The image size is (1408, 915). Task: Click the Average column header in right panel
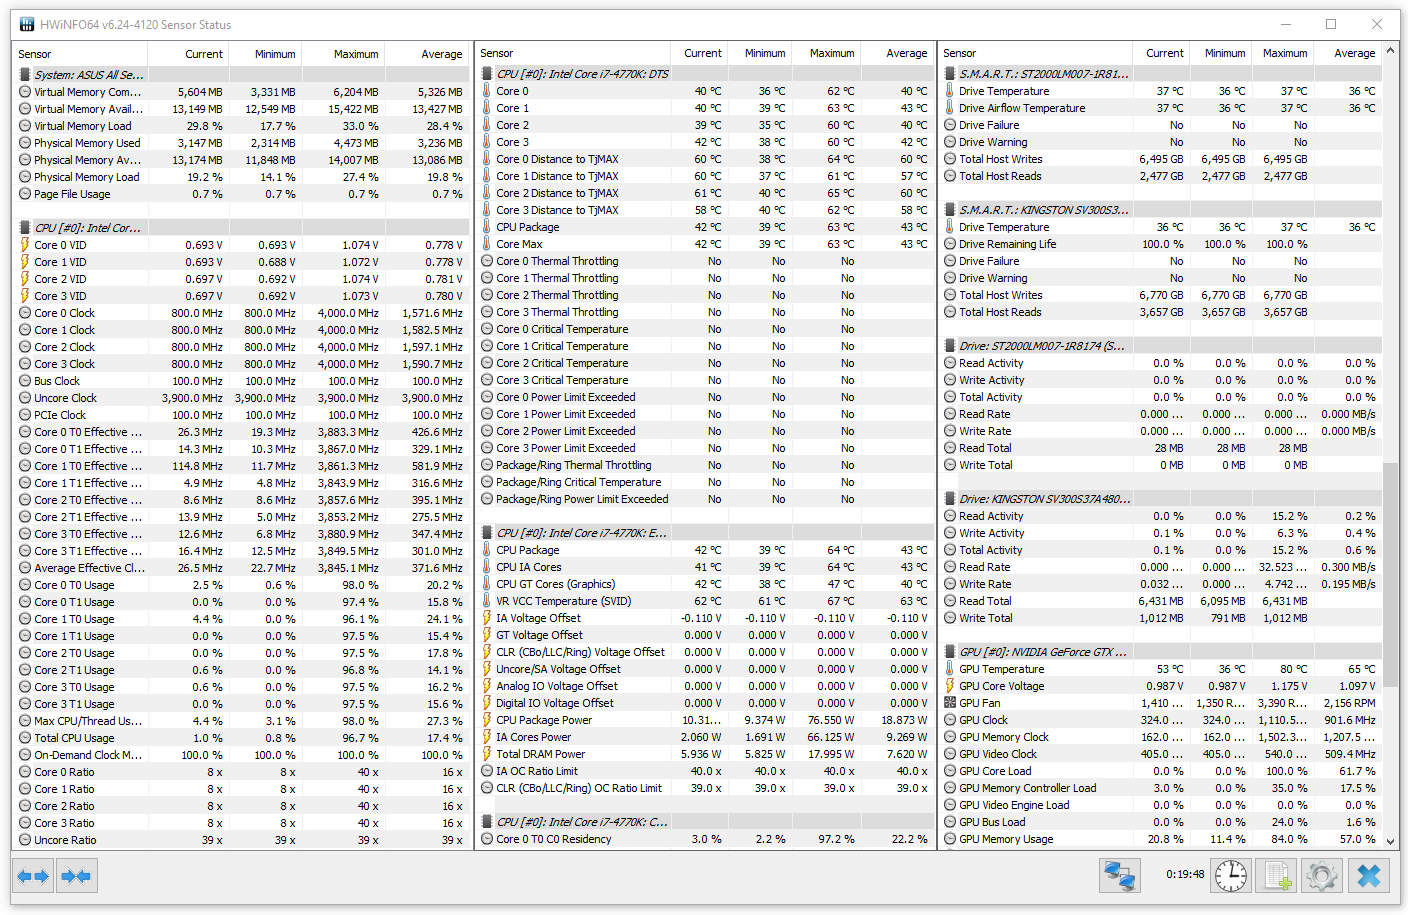point(1353,53)
